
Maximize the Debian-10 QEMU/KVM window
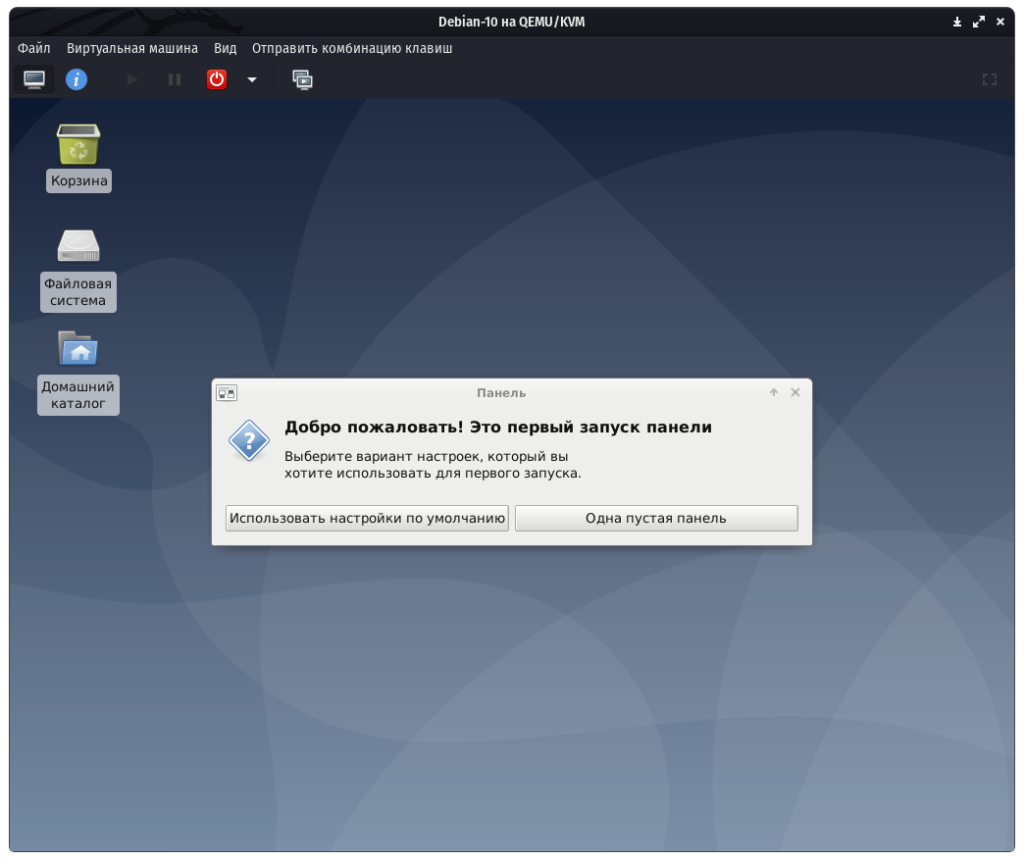coord(978,22)
